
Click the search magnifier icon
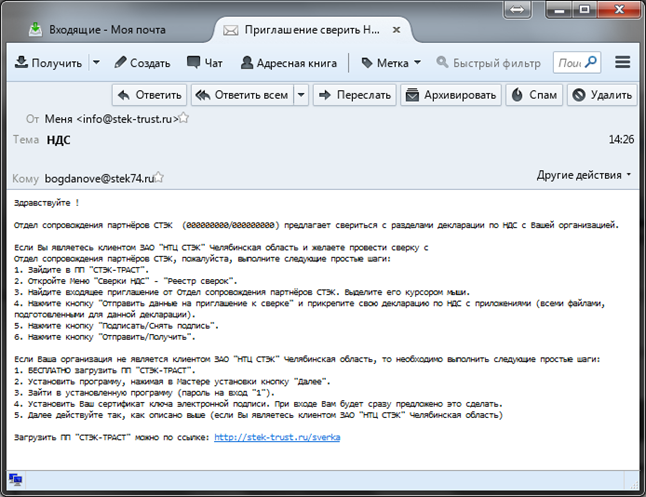pyautogui.click(x=591, y=62)
